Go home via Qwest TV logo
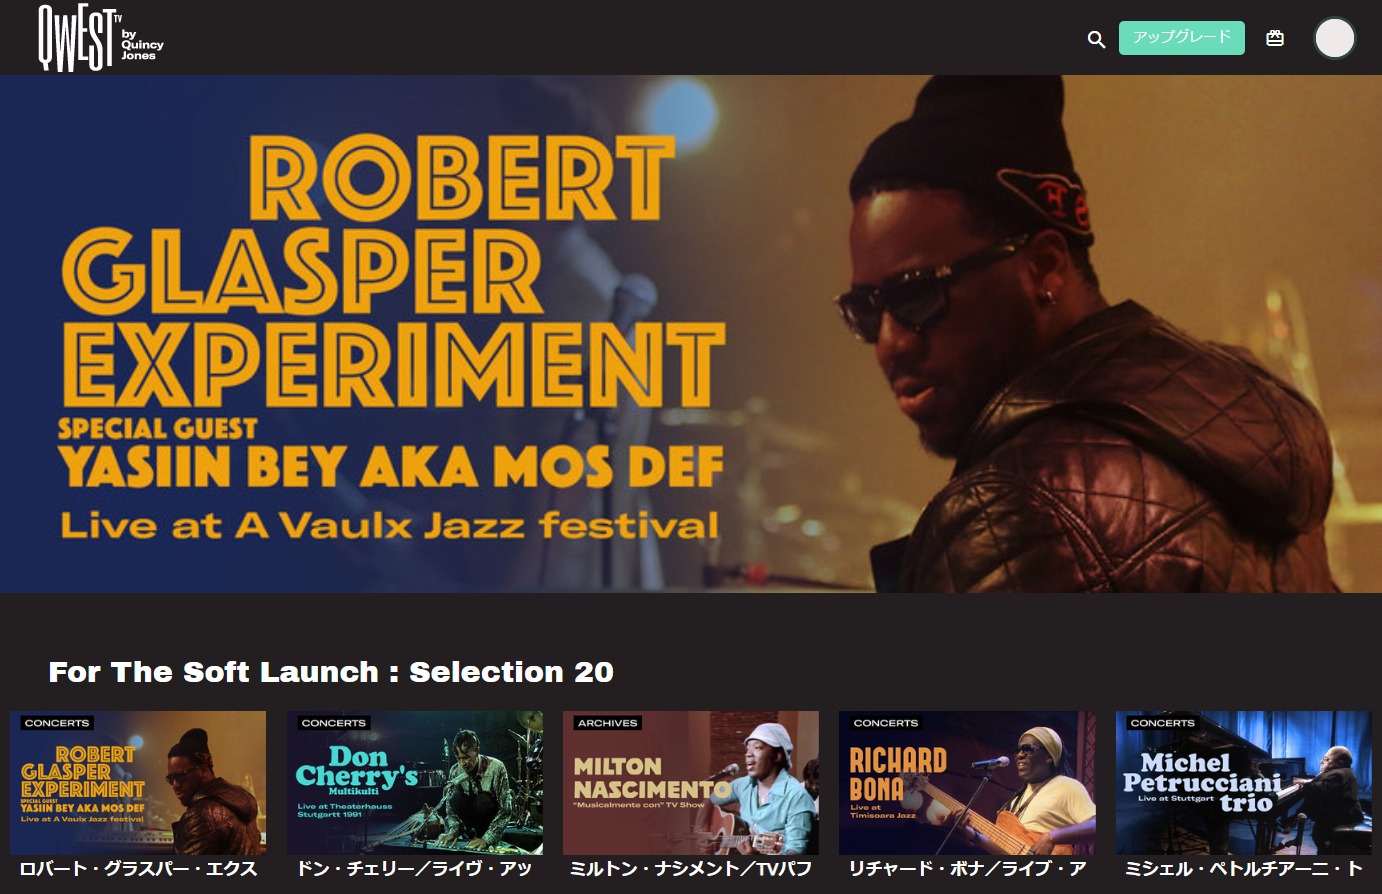Screen dimensions: 1382x894 100,37
